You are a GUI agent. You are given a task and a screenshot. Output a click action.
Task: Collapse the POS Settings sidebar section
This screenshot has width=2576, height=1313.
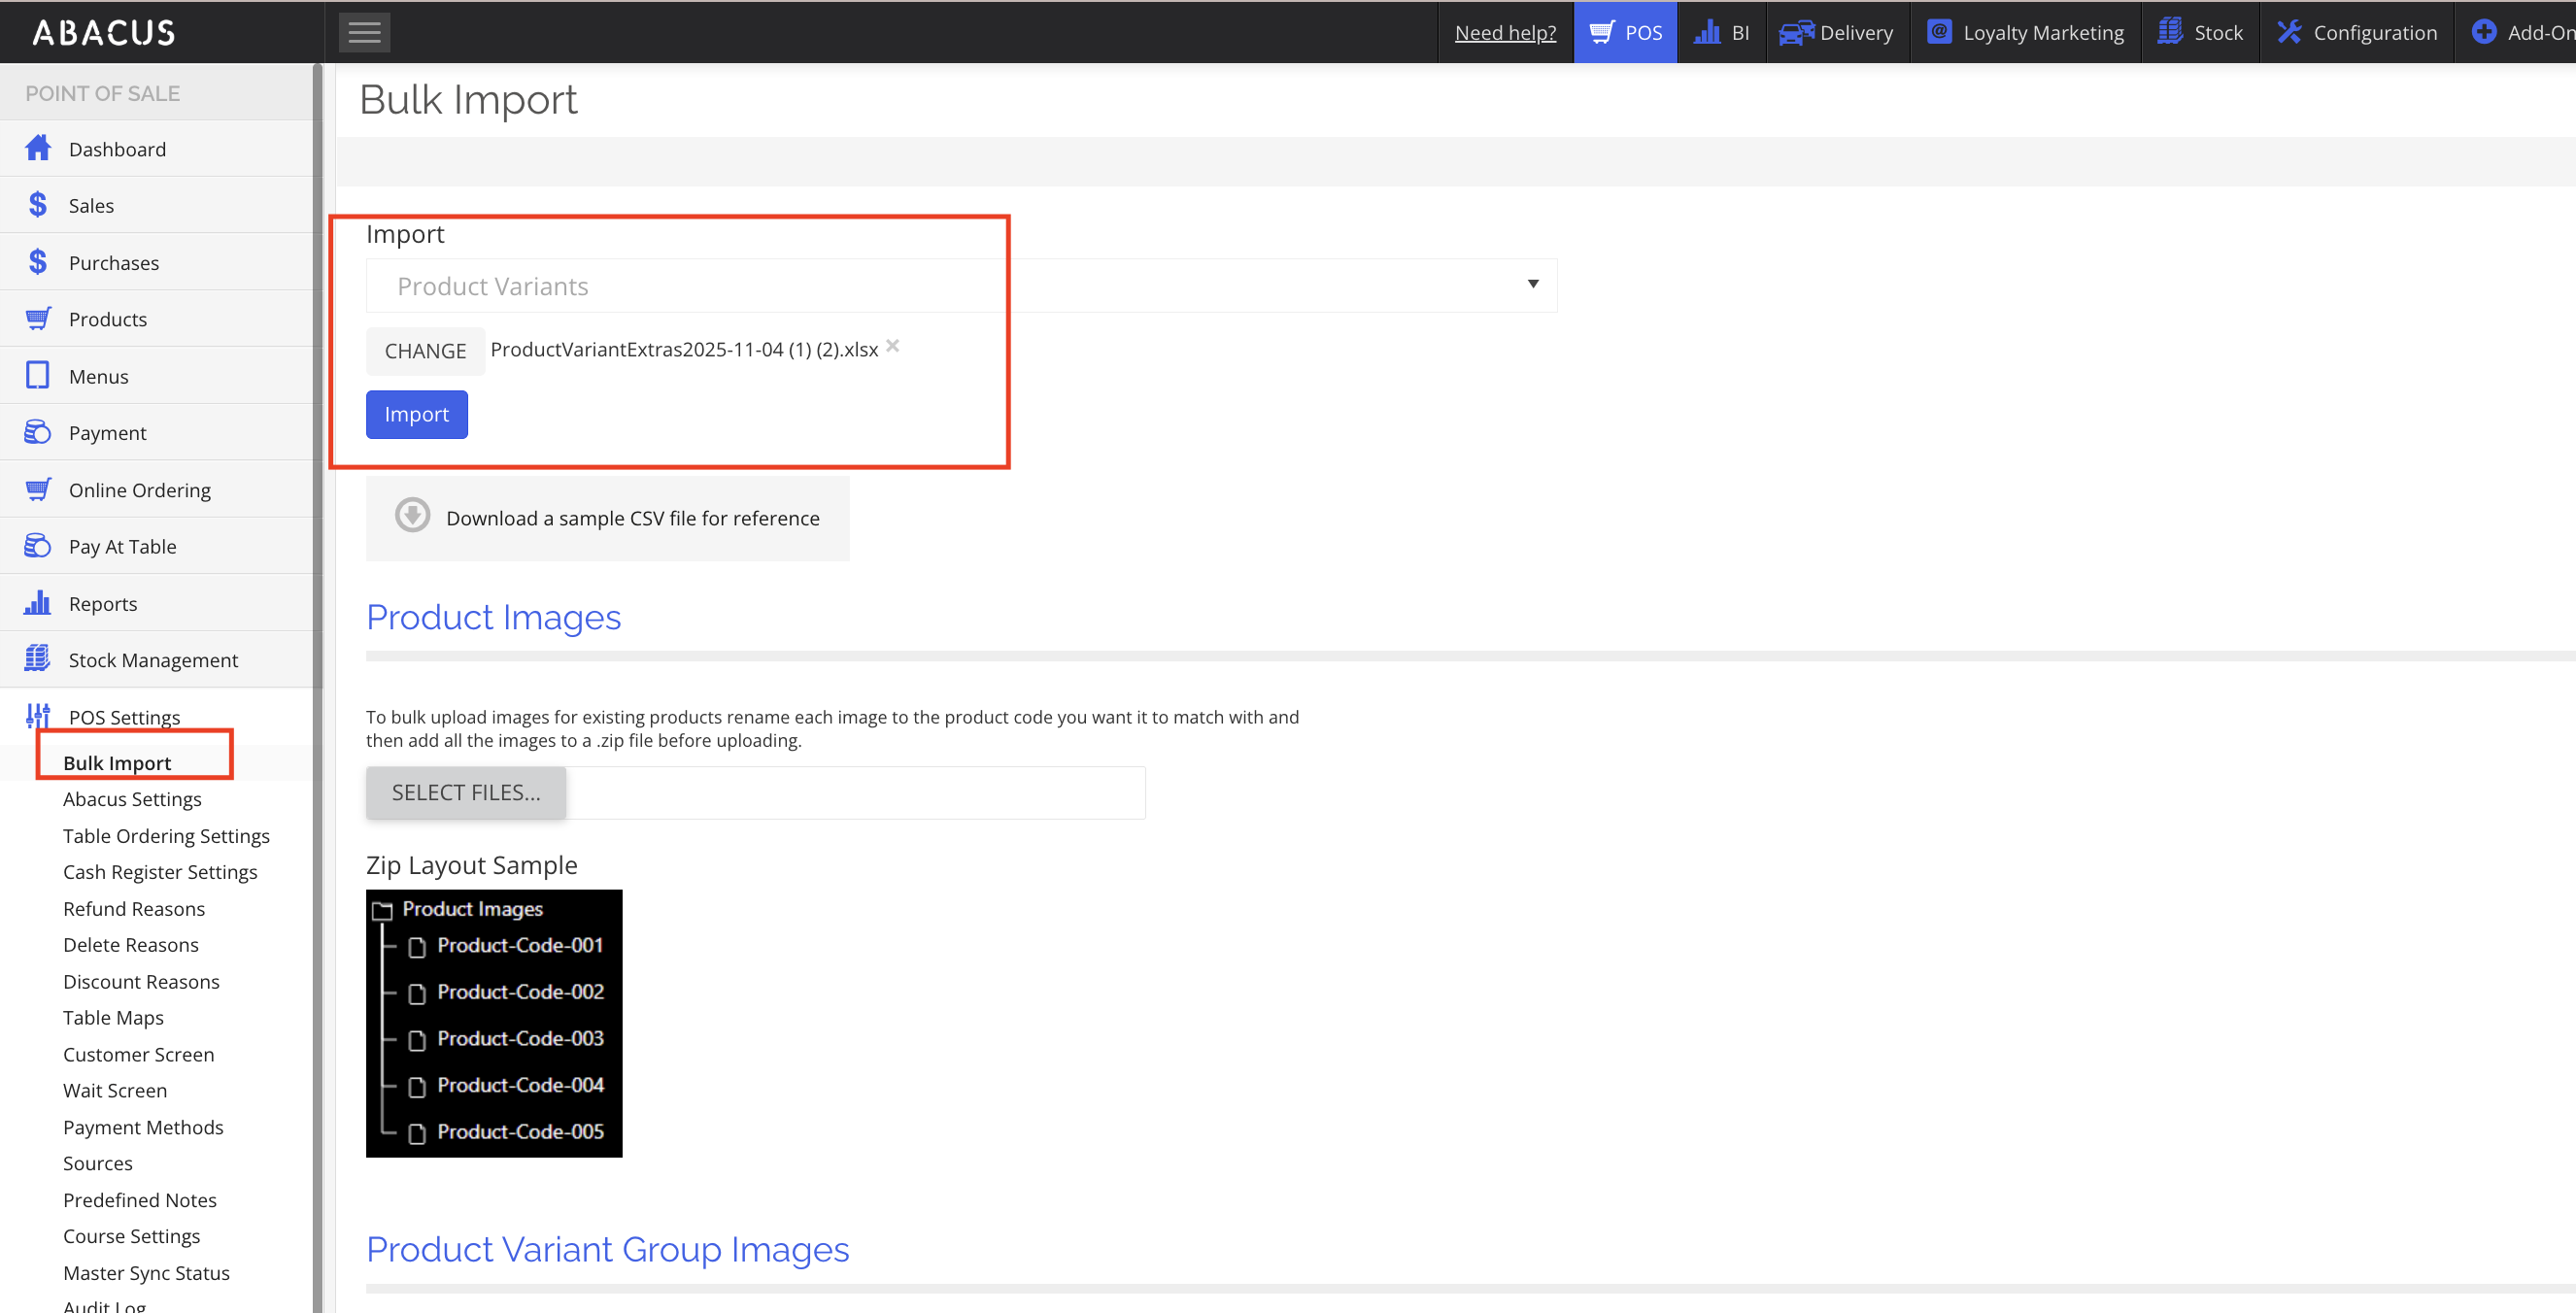tap(124, 717)
